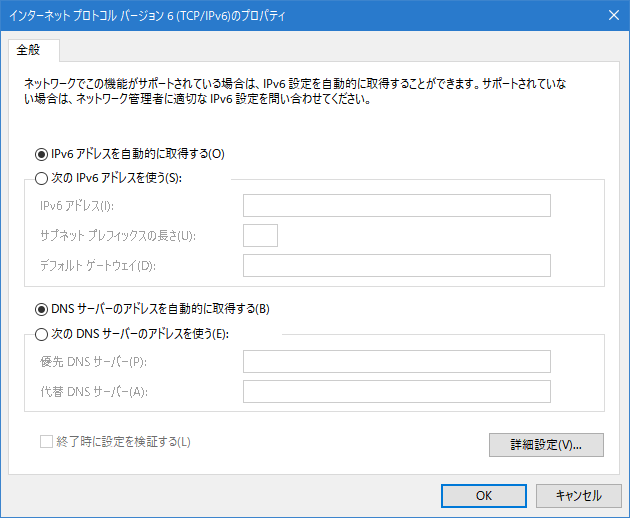Click the 優先 DNS サーバー(P) label

click(x=93, y=362)
